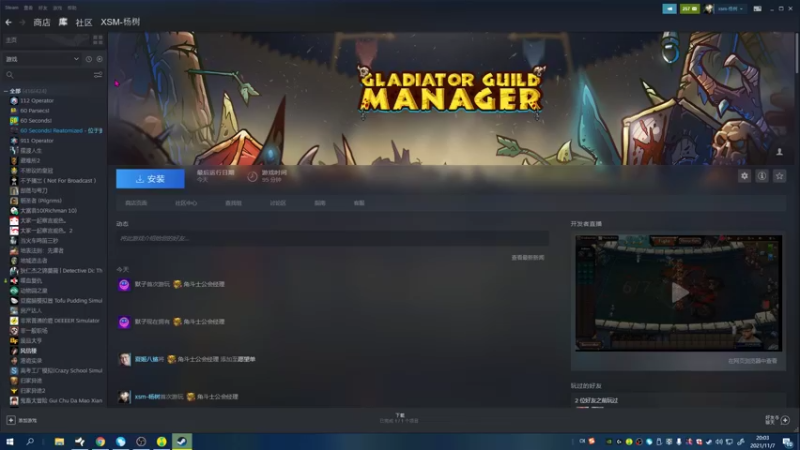Click play time clock icon

[x=252, y=177]
